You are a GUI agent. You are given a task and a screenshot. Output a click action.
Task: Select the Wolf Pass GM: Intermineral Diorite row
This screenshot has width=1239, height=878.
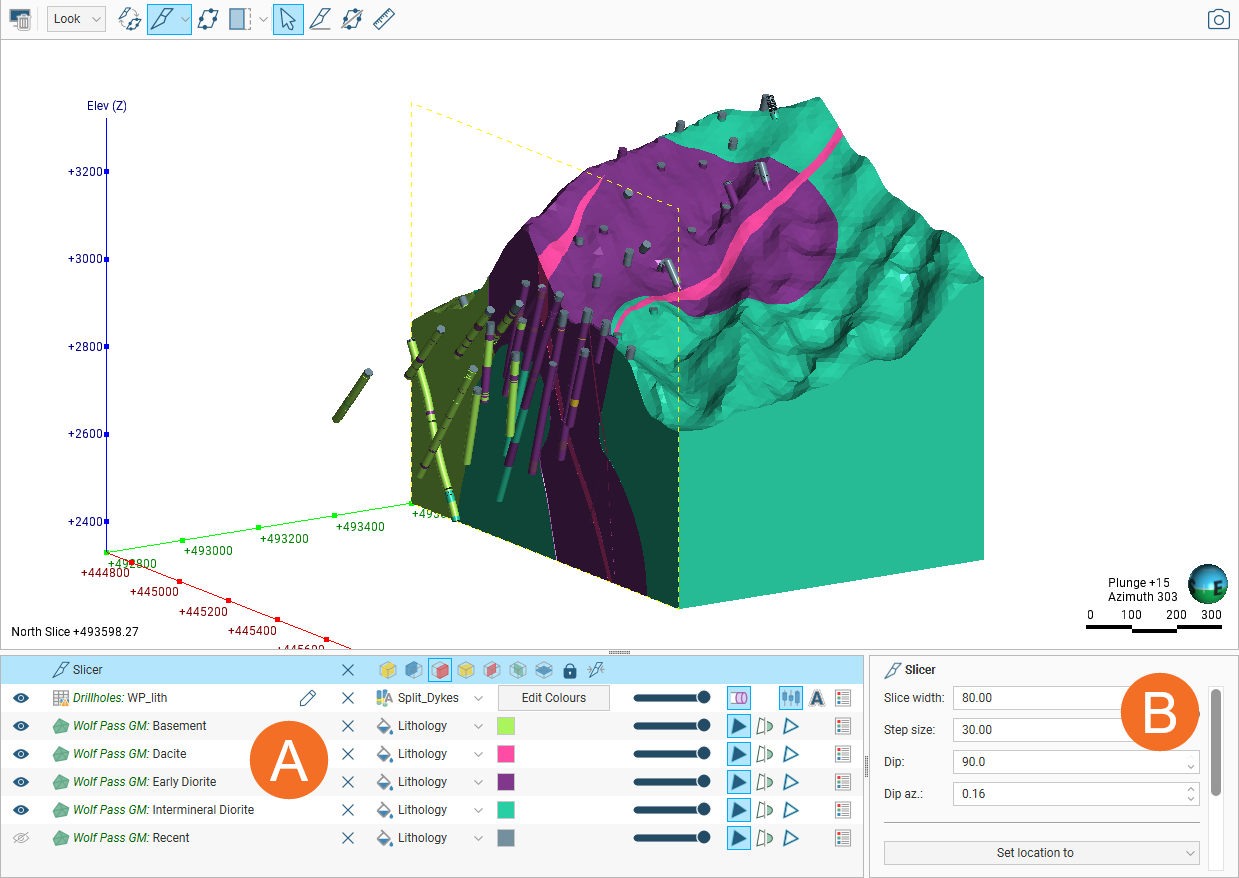pyautogui.click(x=163, y=810)
